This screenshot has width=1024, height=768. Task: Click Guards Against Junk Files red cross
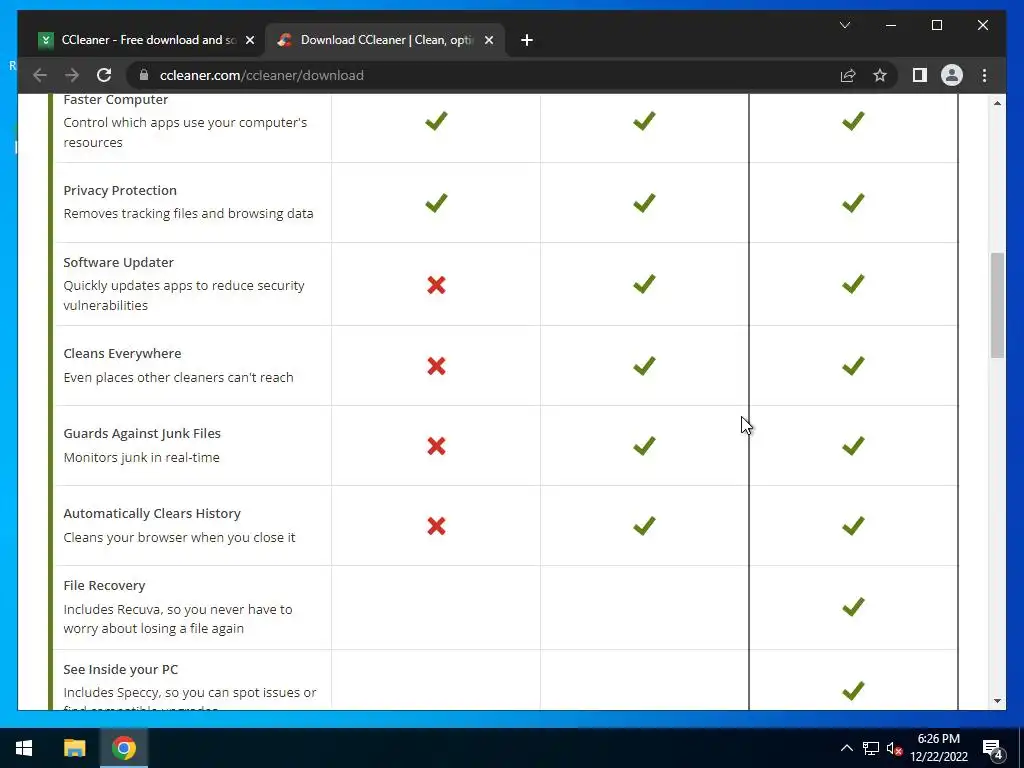436,446
